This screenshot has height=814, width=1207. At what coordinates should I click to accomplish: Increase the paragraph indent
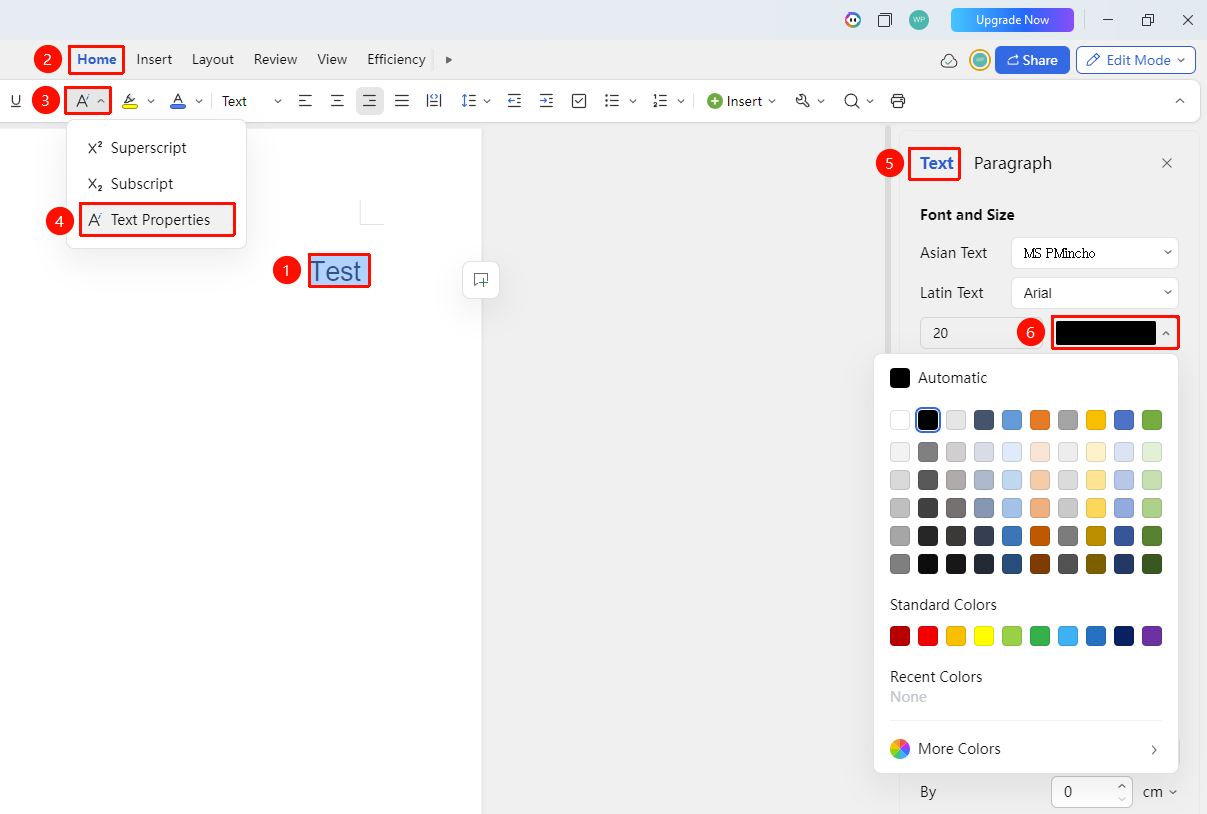(x=546, y=101)
